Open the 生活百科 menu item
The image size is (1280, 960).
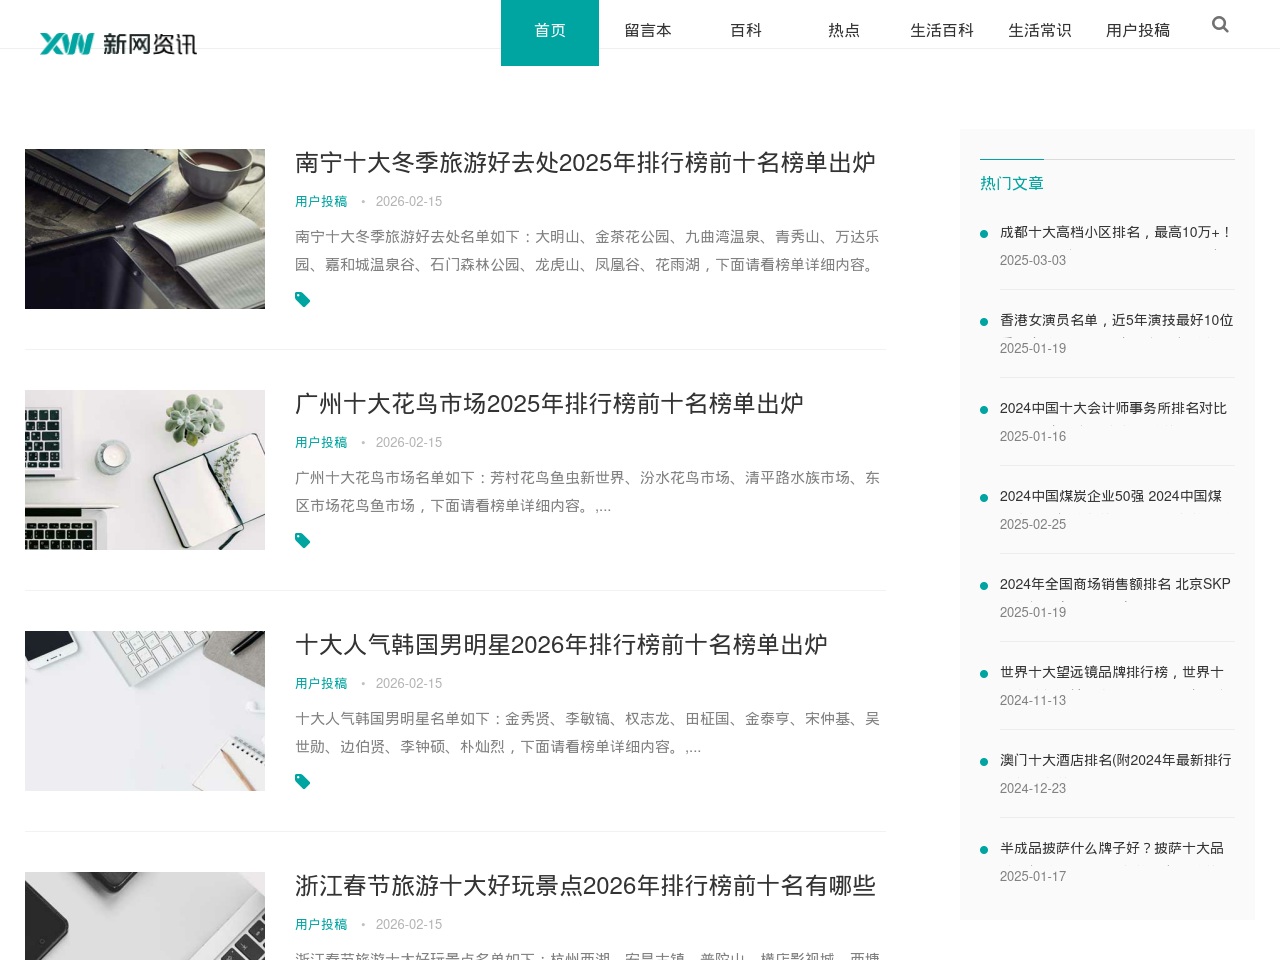pyautogui.click(x=942, y=31)
